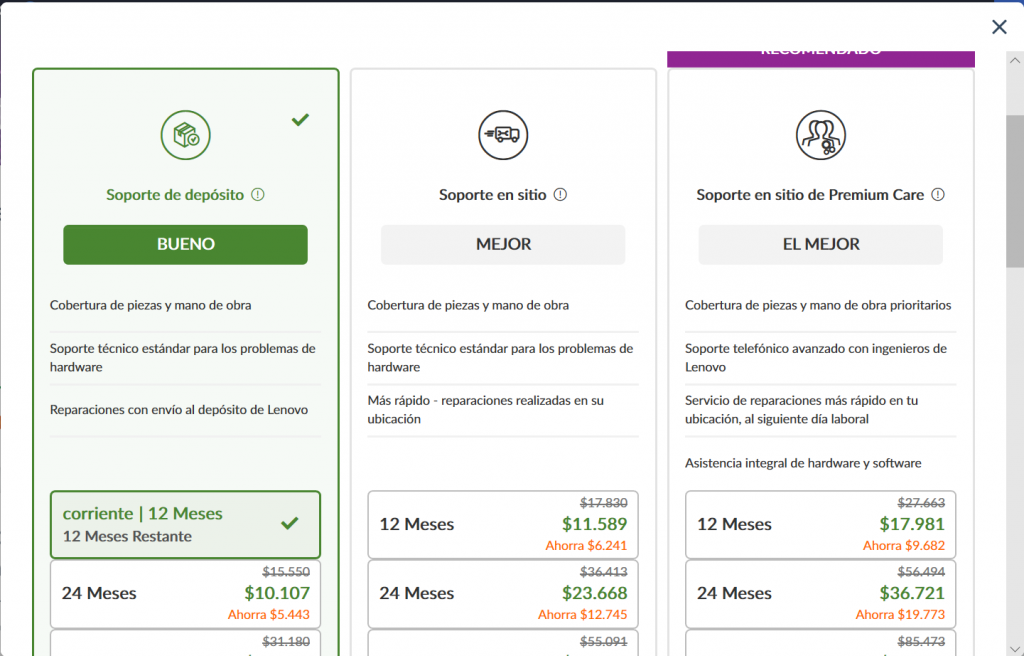Select 12 Meses onsite support at $11.589
1024x656 pixels.
coord(503,524)
